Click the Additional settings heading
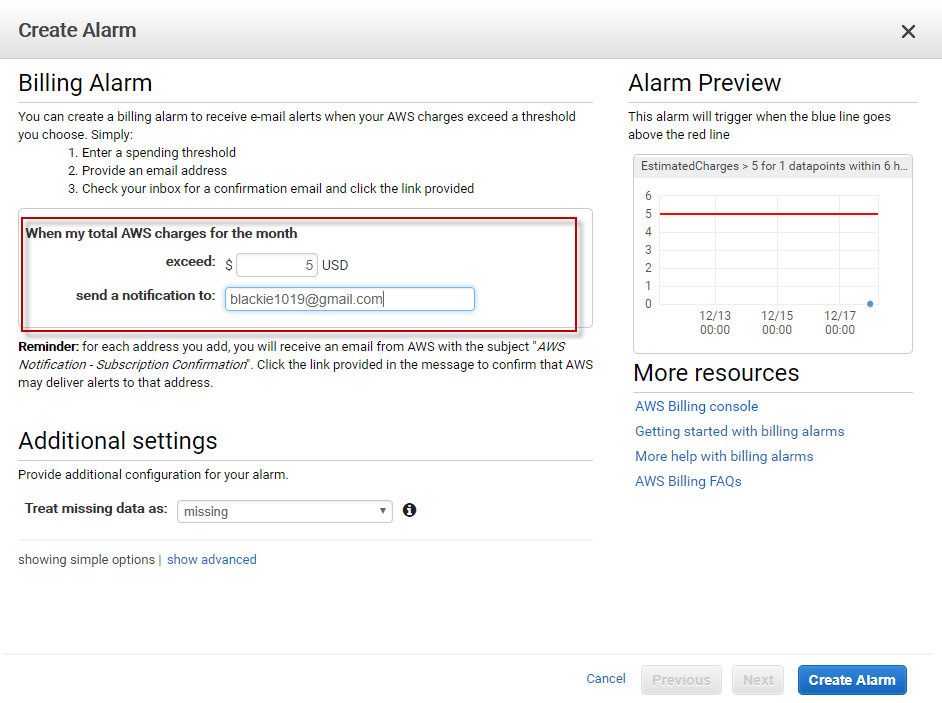This screenshot has width=942, height=703. [x=118, y=441]
